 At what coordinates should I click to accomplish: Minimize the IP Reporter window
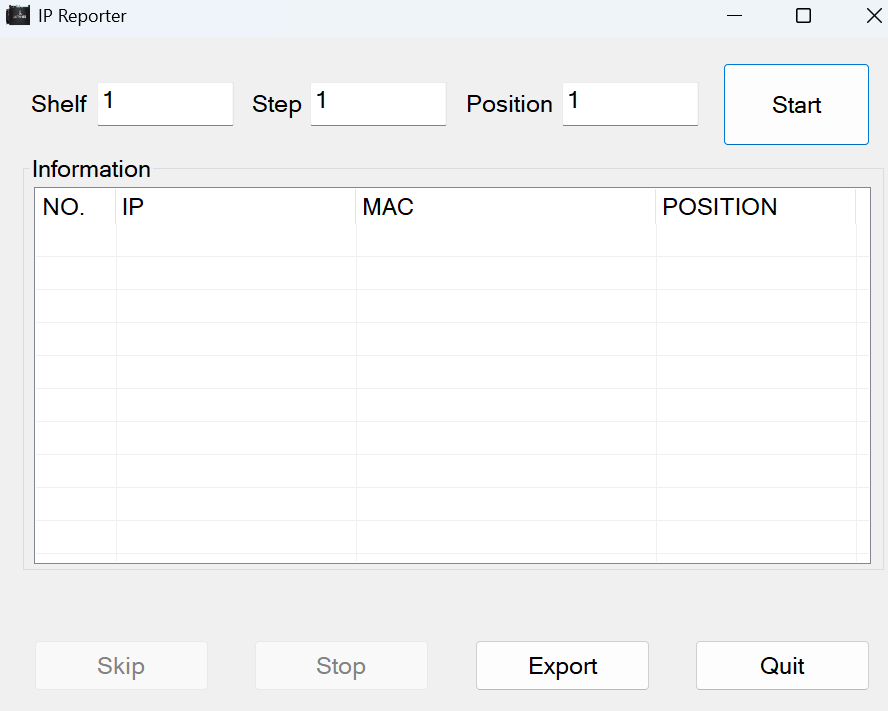735,16
